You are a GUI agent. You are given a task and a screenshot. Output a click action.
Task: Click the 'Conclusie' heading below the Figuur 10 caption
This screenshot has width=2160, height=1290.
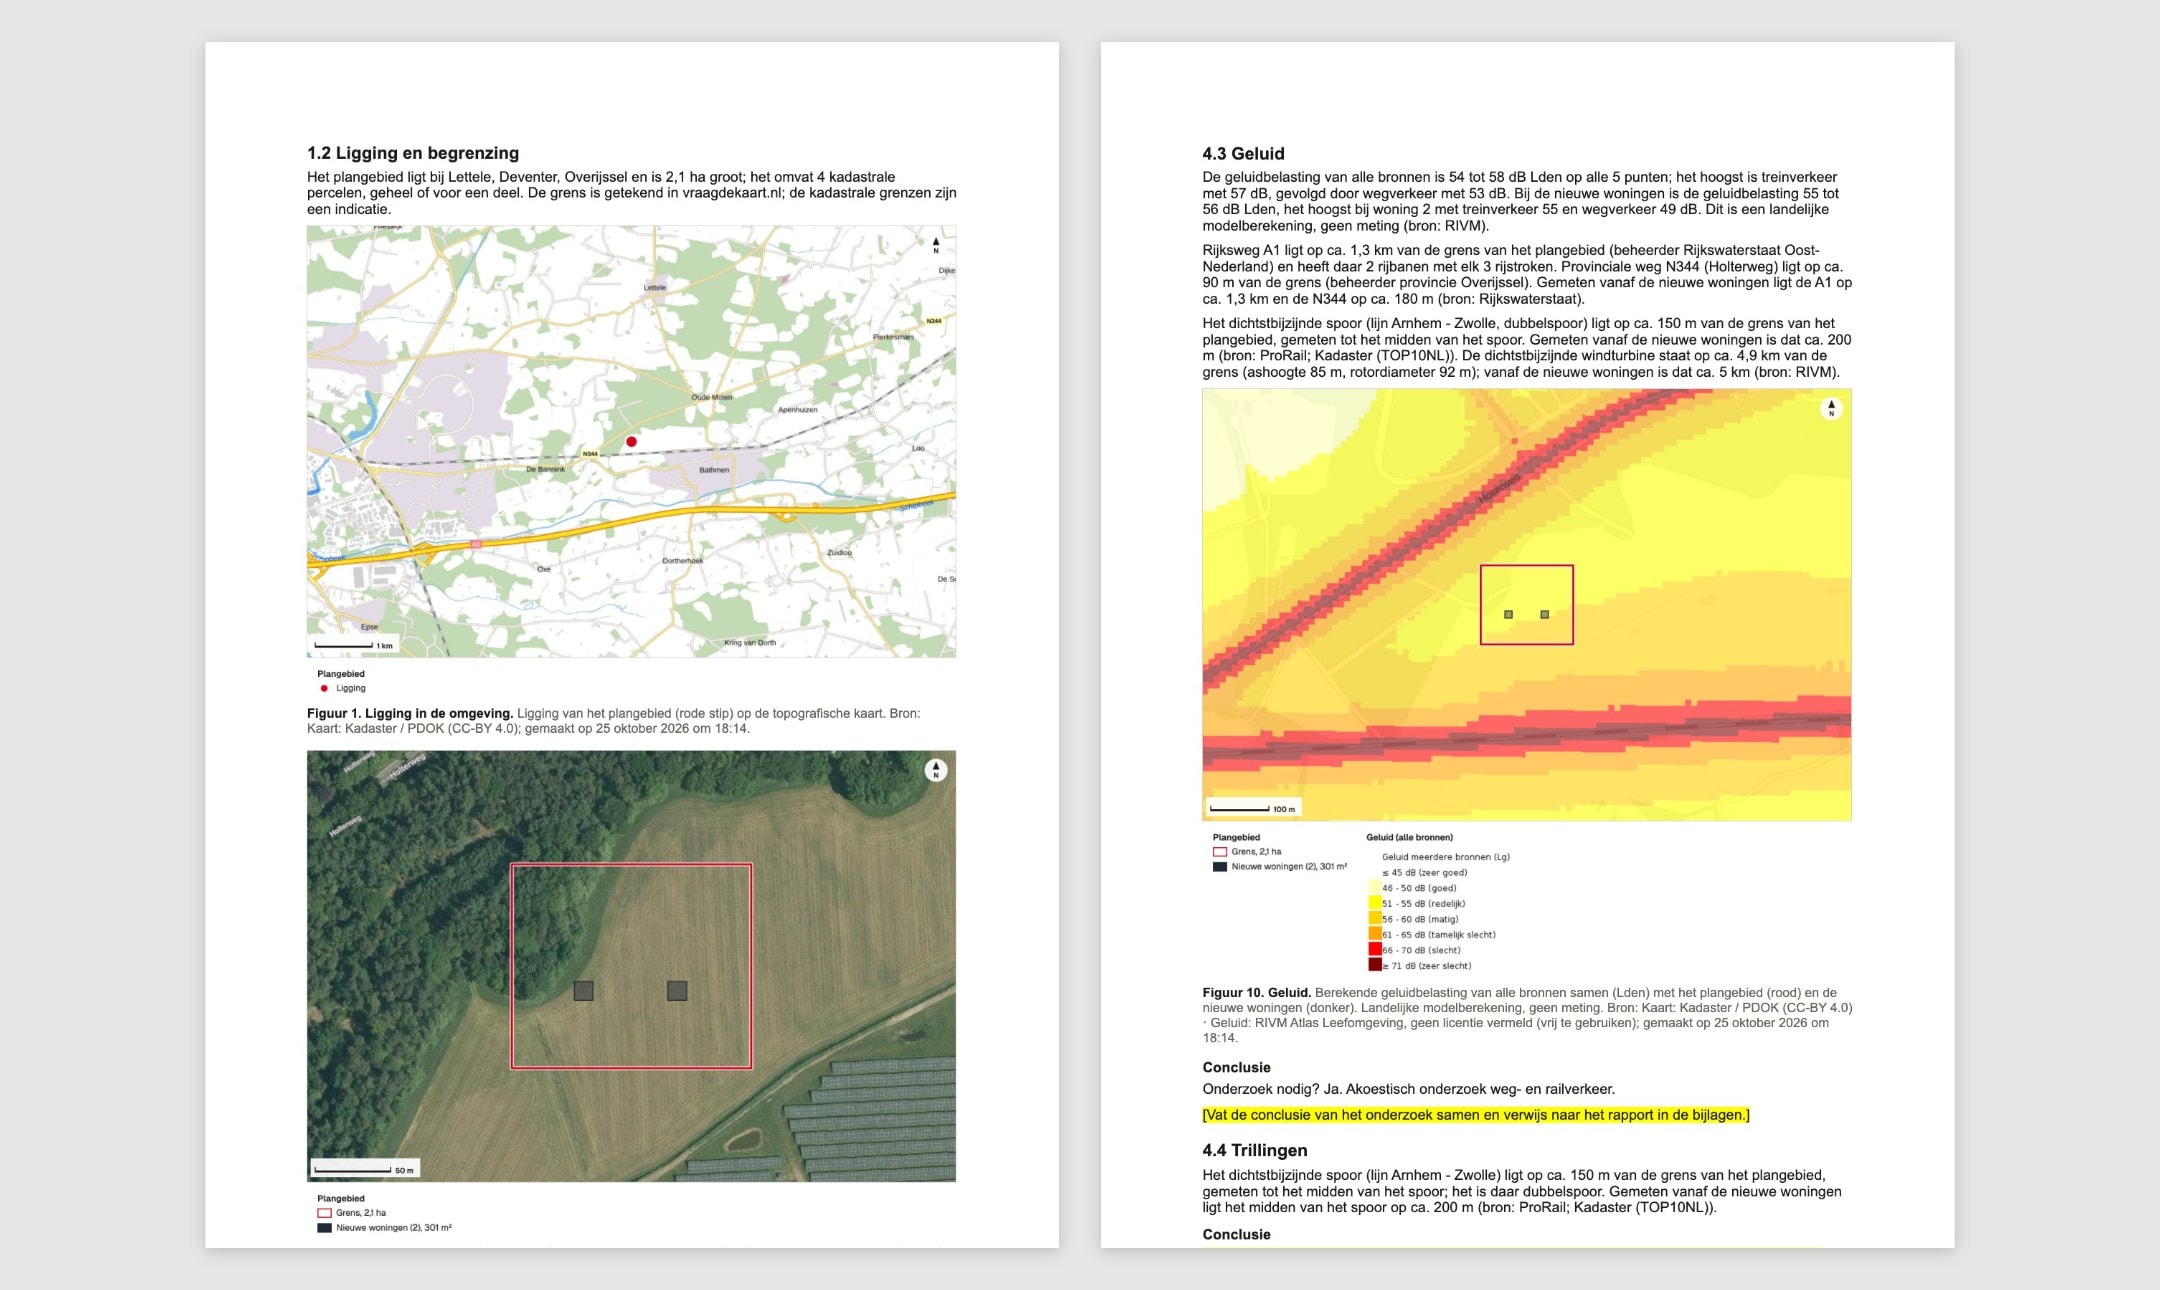click(1236, 1067)
